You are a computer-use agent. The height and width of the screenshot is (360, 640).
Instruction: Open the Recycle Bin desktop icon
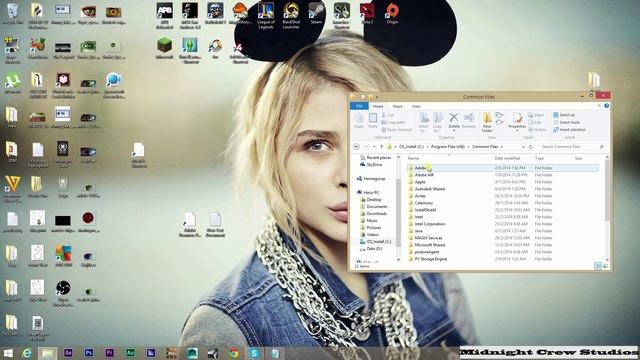pyautogui.click(x=13, y=13)
